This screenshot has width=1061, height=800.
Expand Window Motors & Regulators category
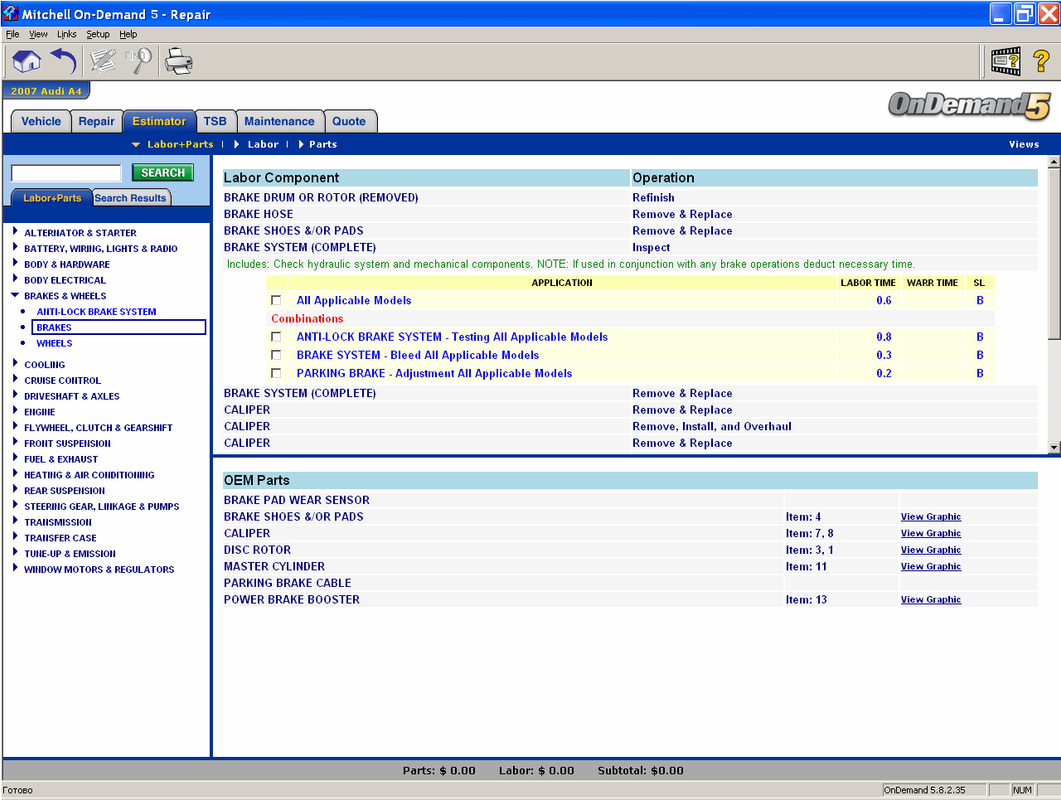click(x=15, y=569)
